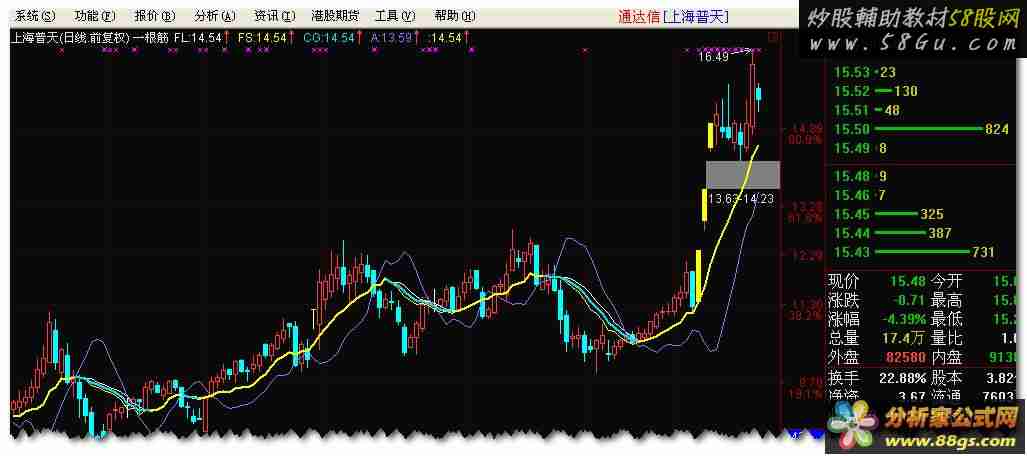This screenshot has width=1027, height=456.
Task: Open the 港股期货 menu
Action: [335, 16]
